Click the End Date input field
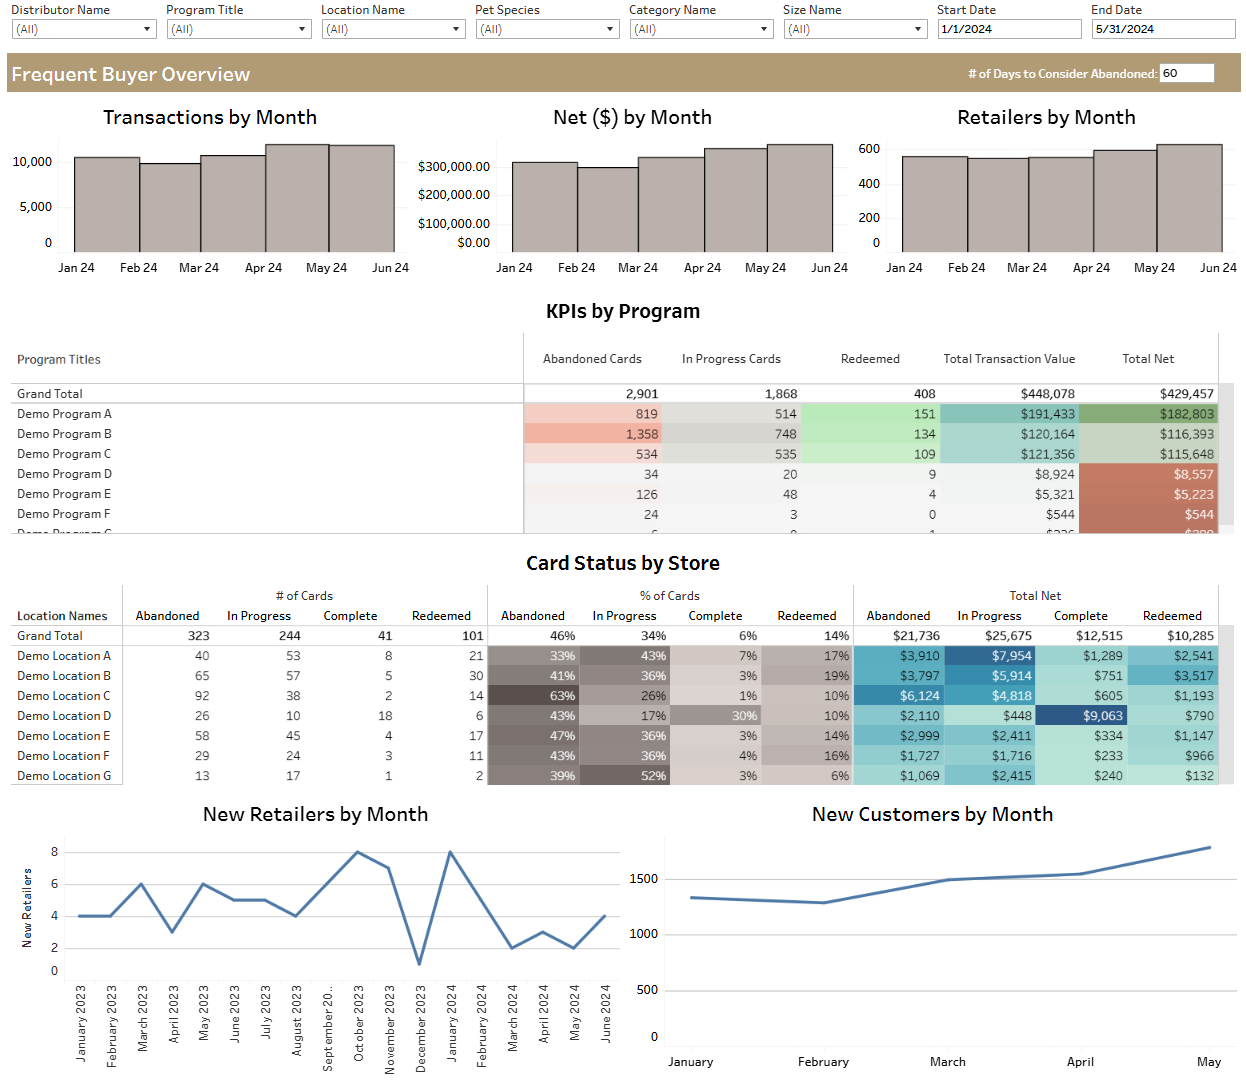Screen dimensions: 1246x1081 click(x=1163, y=29)
